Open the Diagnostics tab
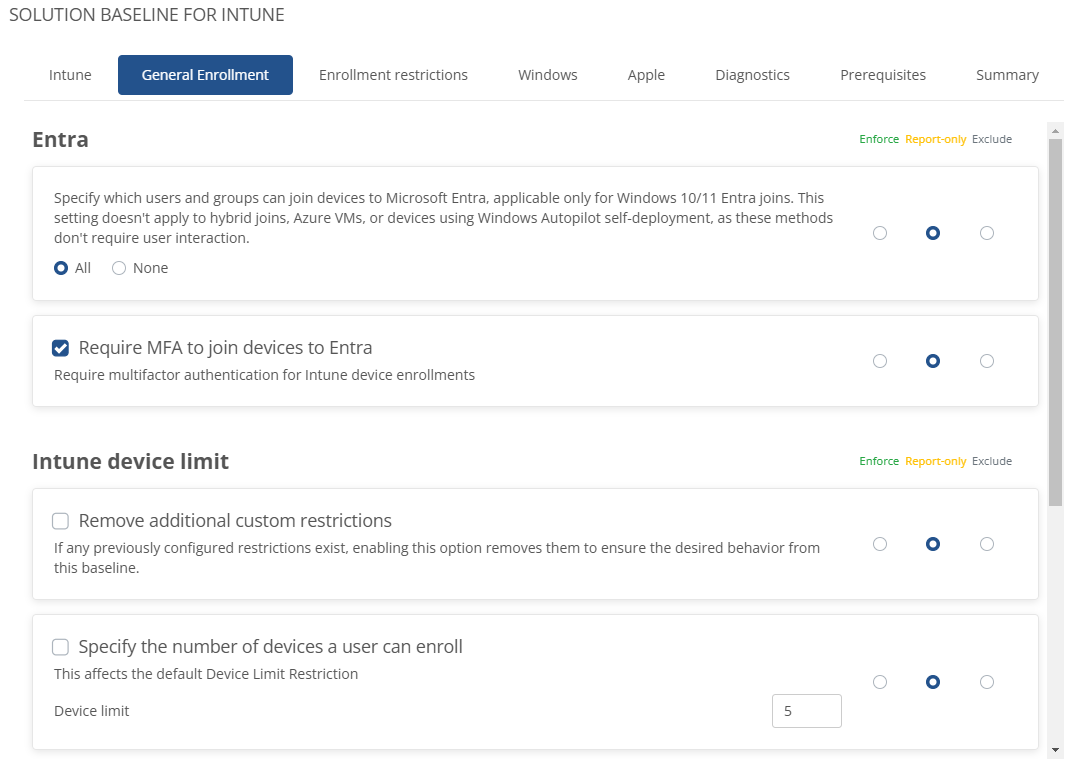This screenshot has height=762, width=1077. point(752,75)
